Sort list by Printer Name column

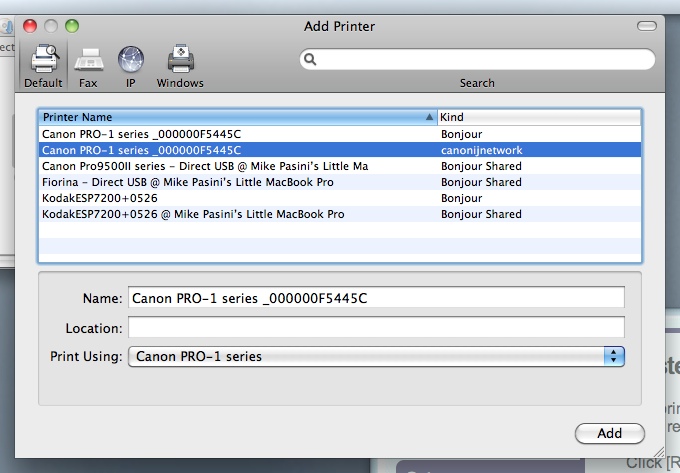click(x=236, y=117)
